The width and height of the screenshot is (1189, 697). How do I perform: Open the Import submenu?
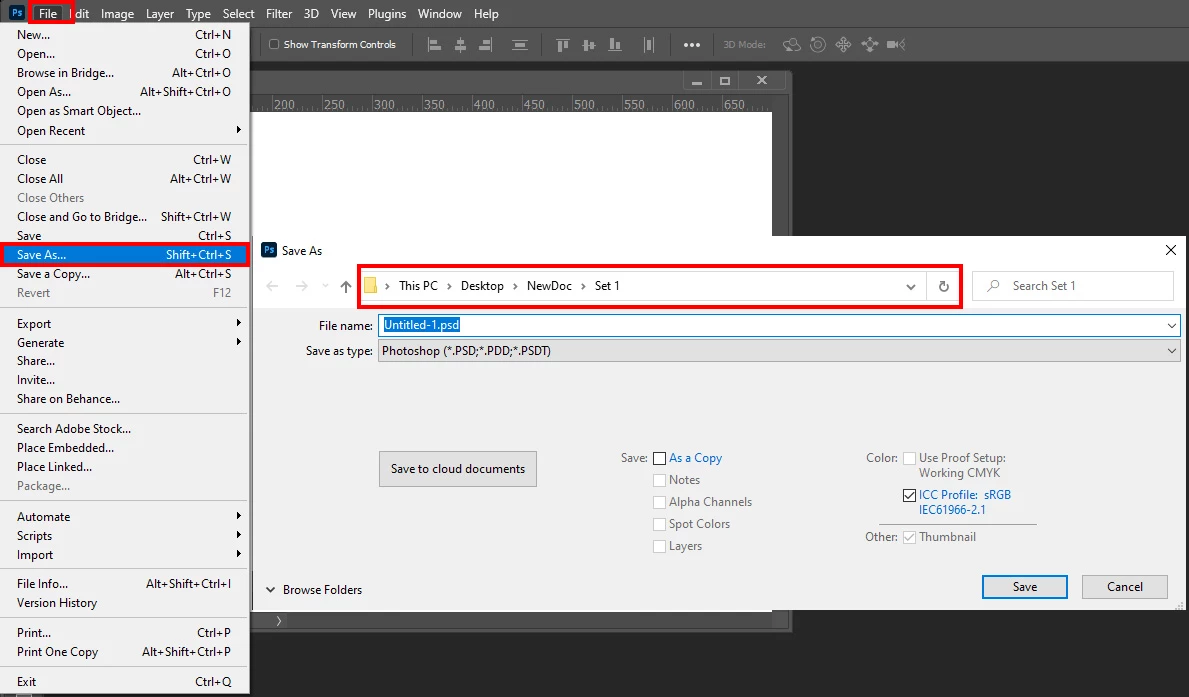point(124,554)
